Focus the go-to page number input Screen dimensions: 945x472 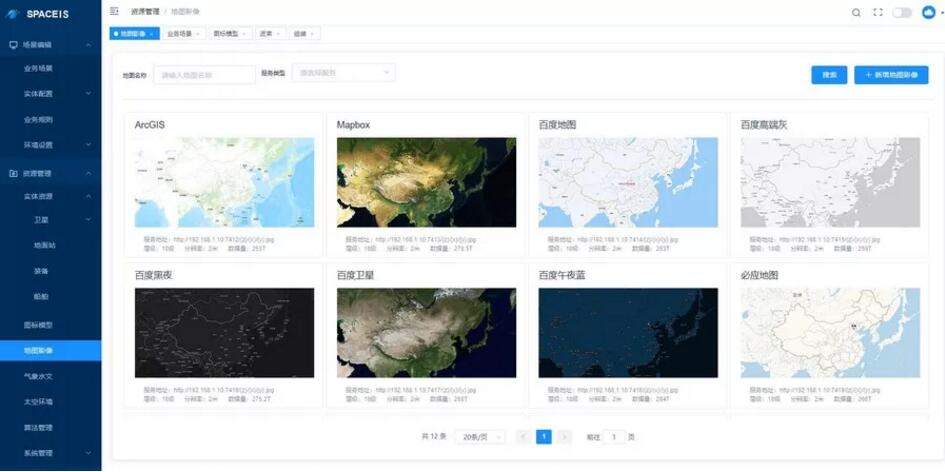coord(614,437)
